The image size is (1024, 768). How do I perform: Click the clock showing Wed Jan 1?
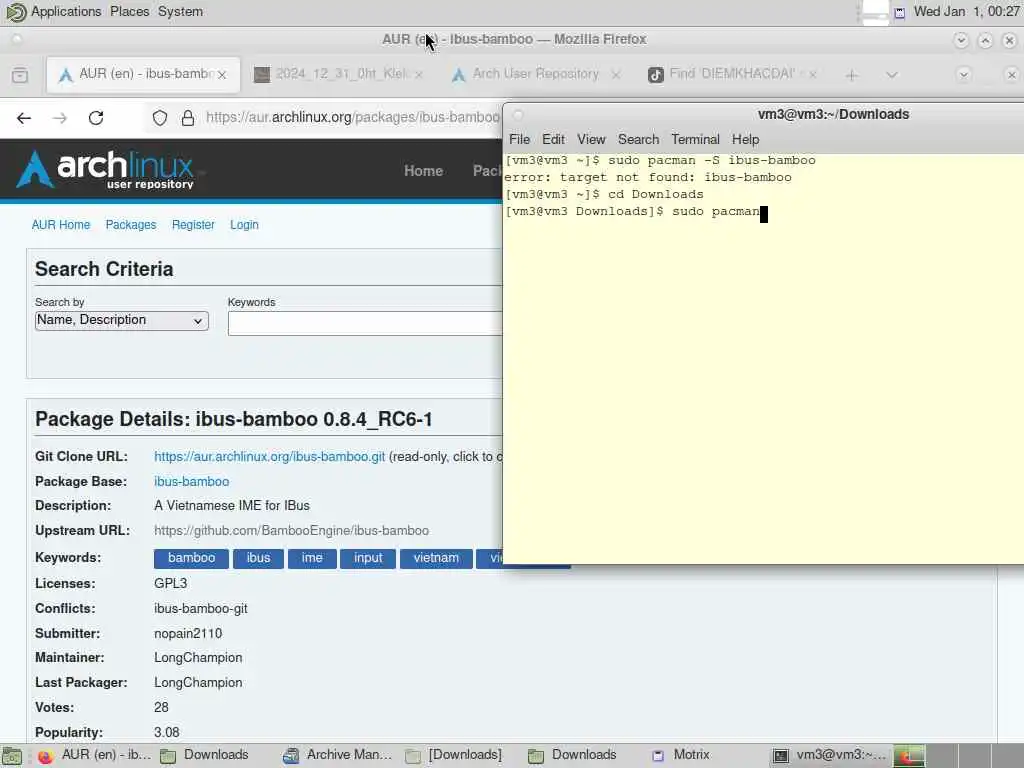point(967,12)
